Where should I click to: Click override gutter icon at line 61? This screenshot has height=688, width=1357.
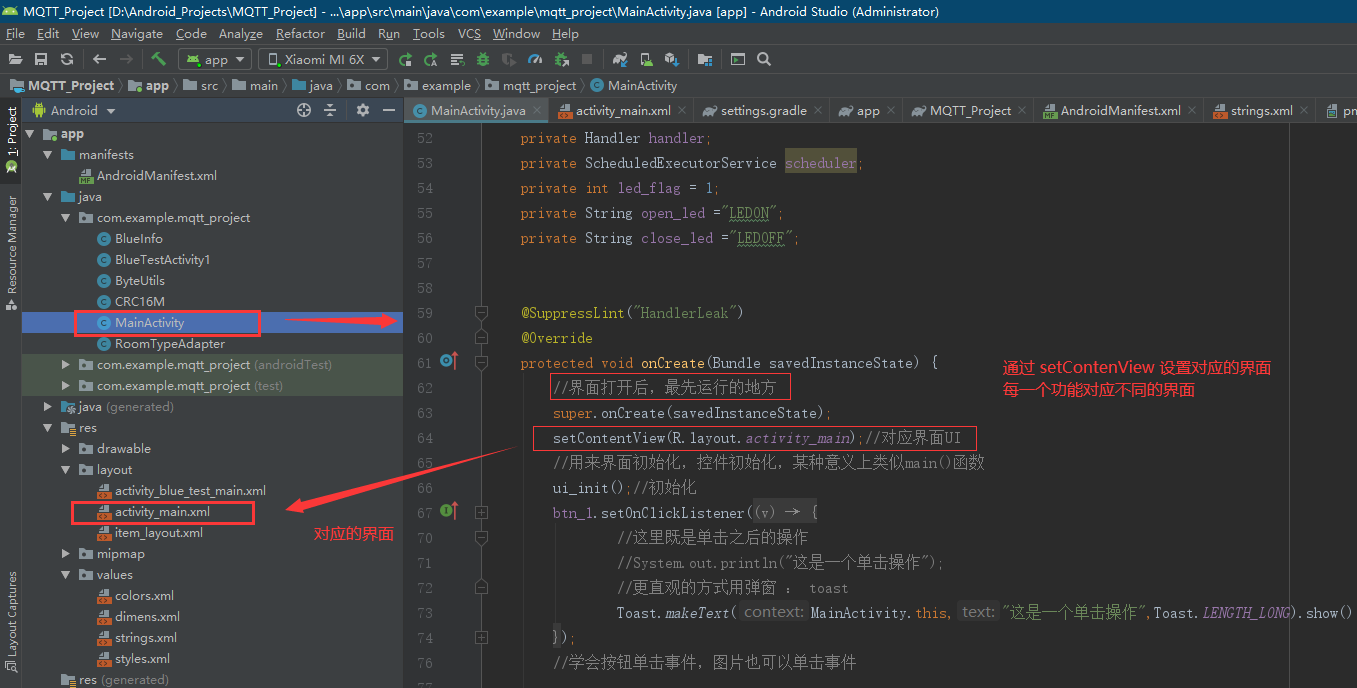(x=449, y=361)
